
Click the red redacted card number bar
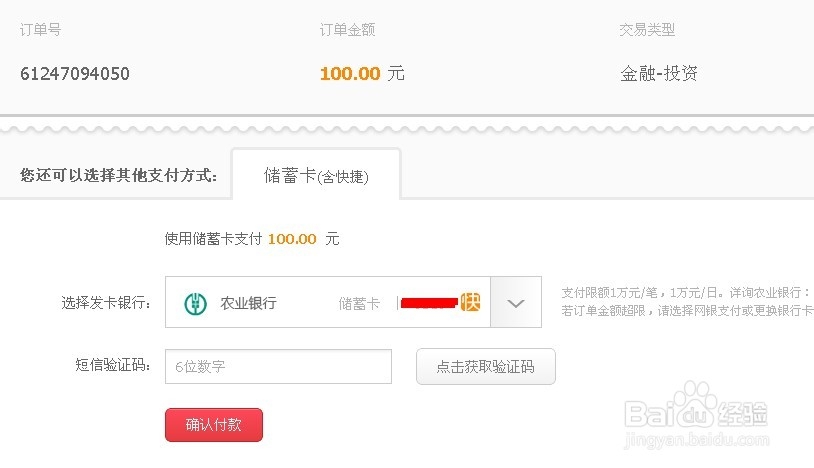[429, 302]
